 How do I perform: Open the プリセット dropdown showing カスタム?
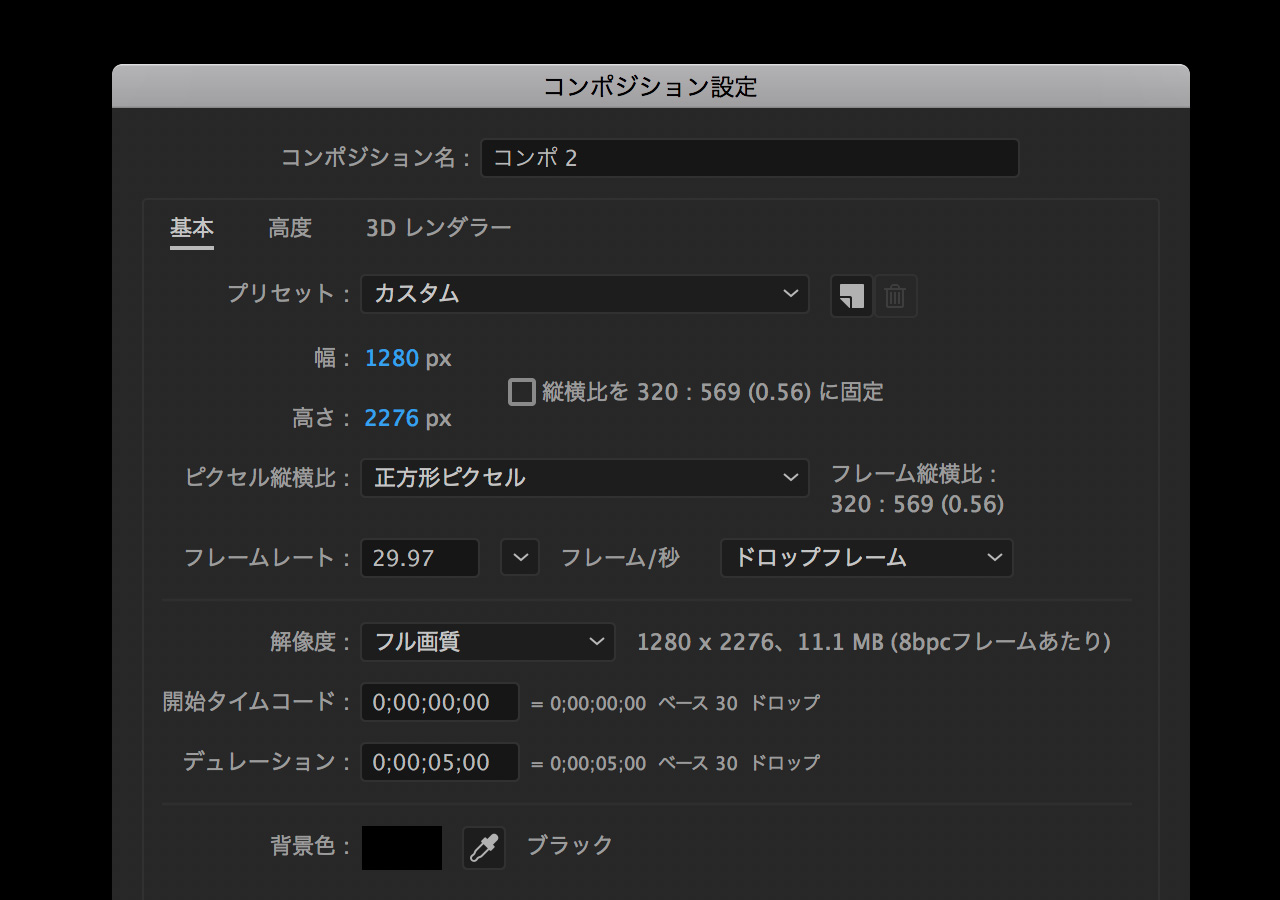point(584,294)
